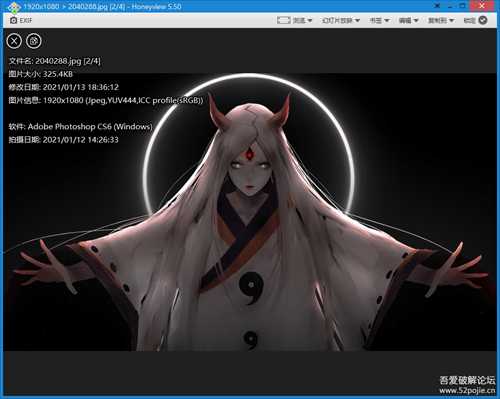Open the 编辑 edit menu
Image resolution: width=500 pixels, height=399 pixels.
[x=408, y=21]
